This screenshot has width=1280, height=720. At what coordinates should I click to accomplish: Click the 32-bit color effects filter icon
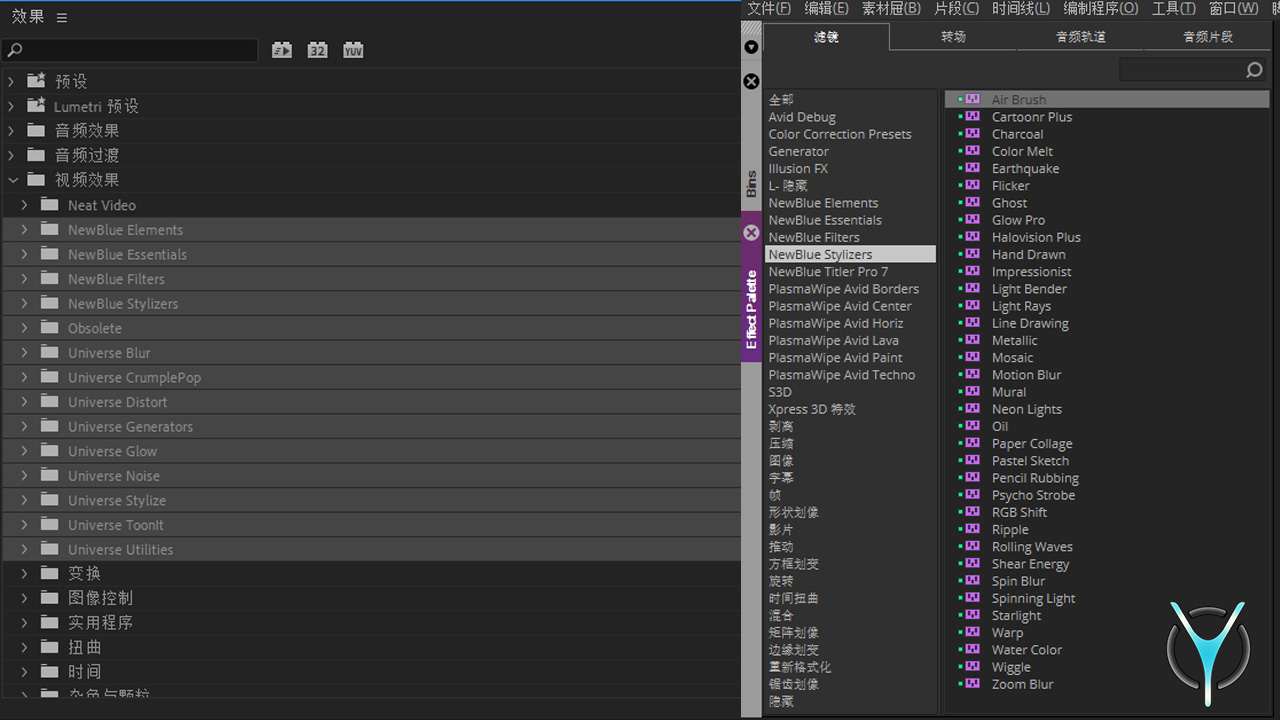[x=317, y=49]
